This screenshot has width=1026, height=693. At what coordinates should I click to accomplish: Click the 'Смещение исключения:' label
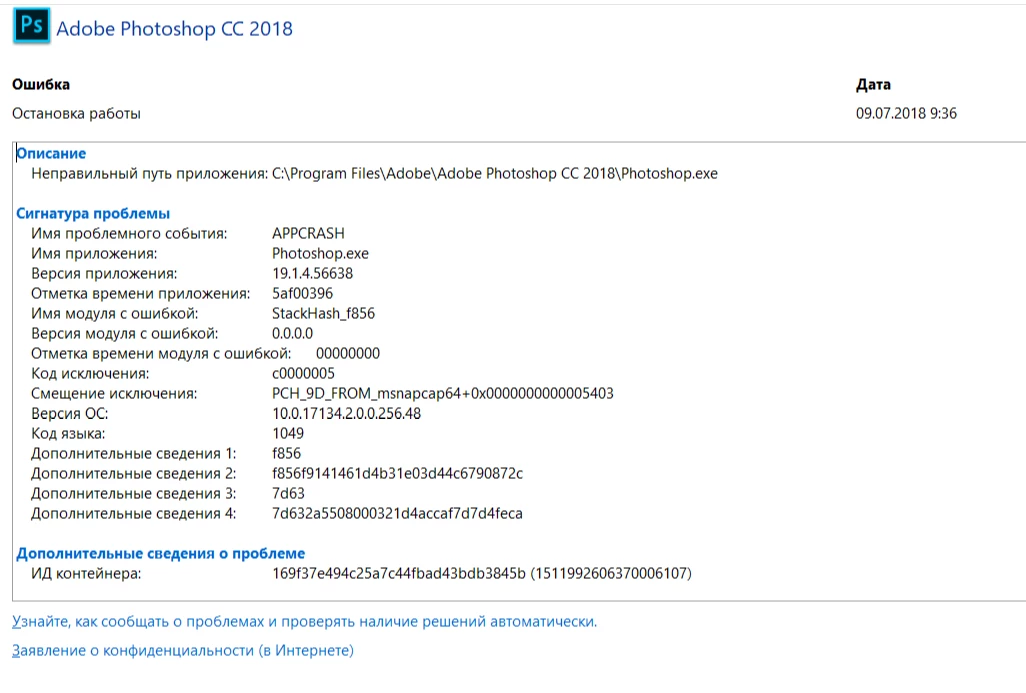coord(114,393)
